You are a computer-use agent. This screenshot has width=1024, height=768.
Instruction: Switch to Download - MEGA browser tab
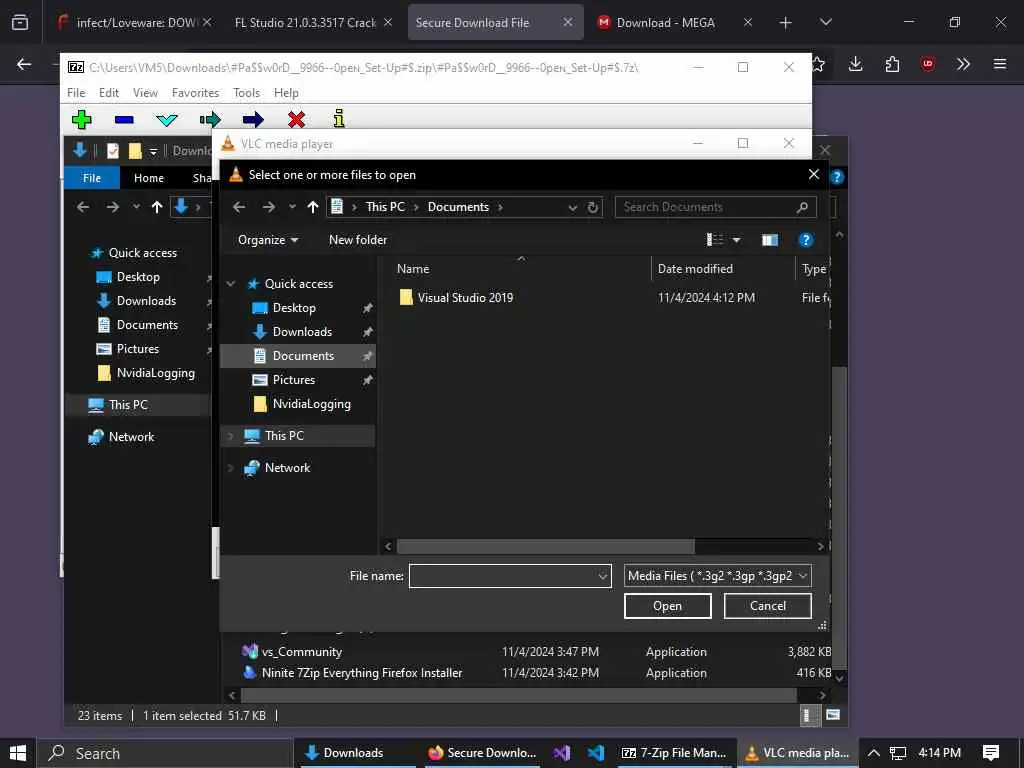point(675,22)
